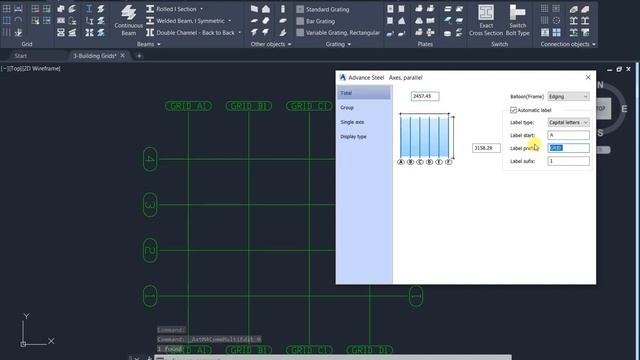Click the Grid panel title label

(27, 44)
